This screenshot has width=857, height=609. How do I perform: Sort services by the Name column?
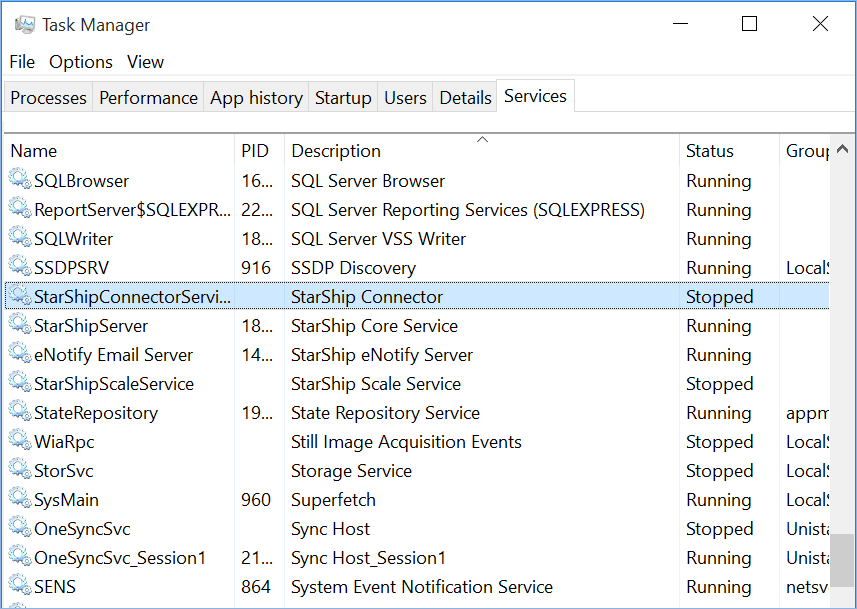click(120, 150)
